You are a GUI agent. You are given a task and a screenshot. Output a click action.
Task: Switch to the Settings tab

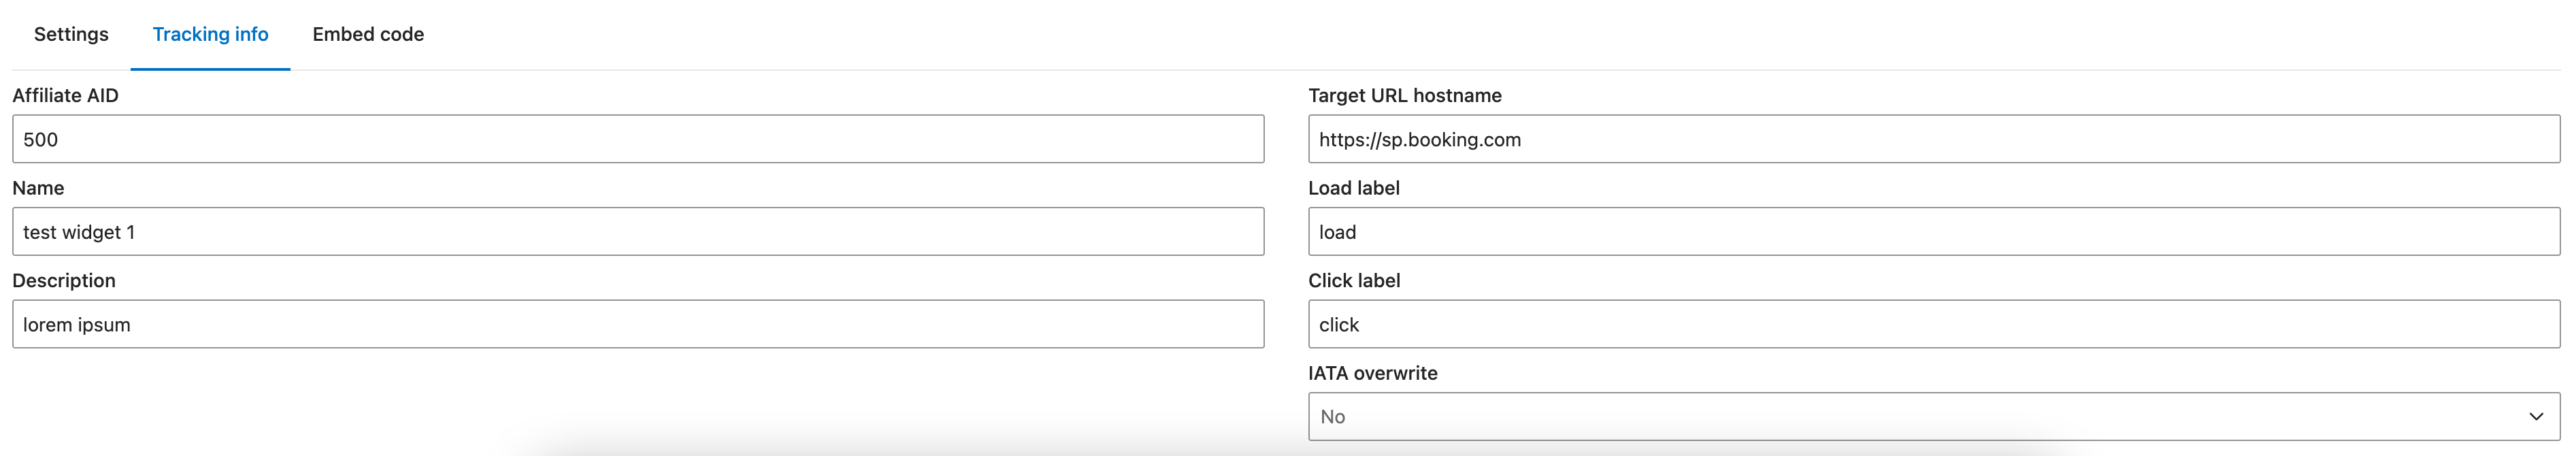[x=71, y=34]
